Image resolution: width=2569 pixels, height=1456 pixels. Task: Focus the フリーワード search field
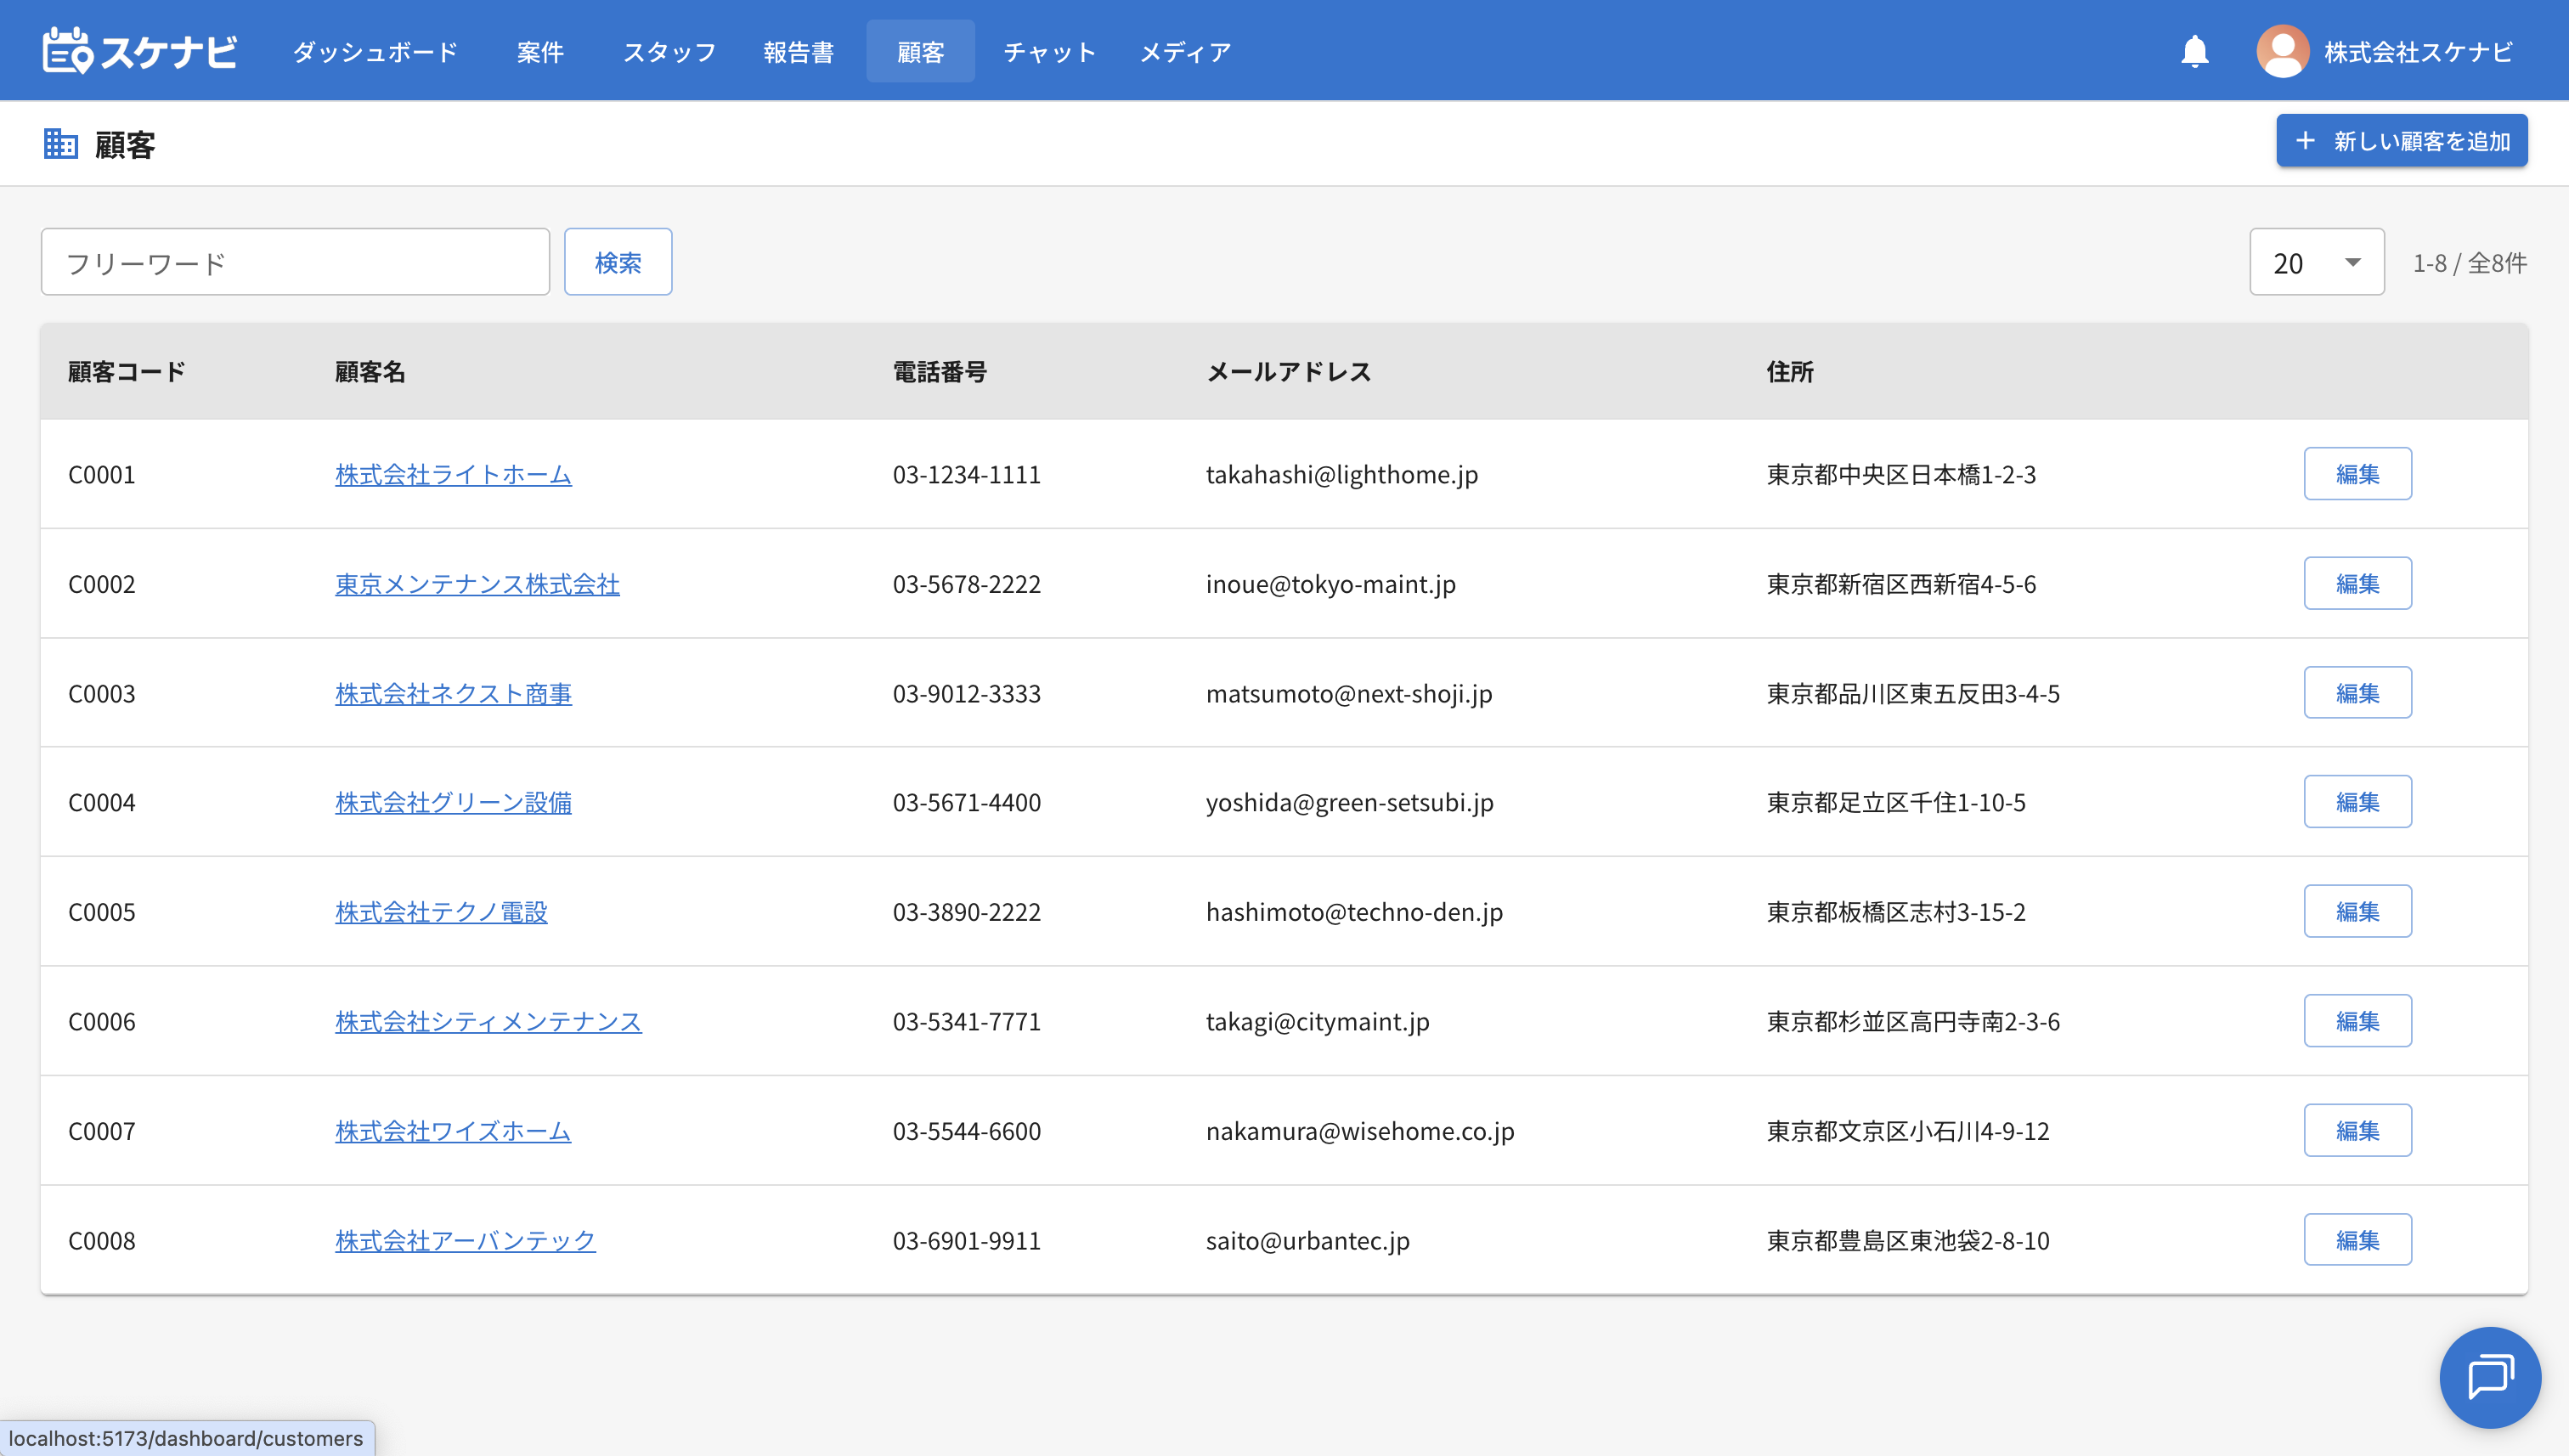[295, 262]
